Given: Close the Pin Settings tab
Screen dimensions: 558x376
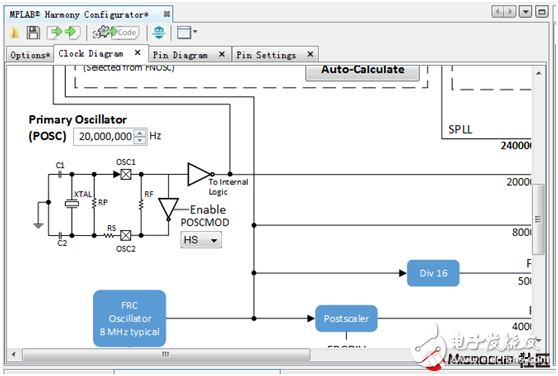Looking at the screenshot, I should pos(310,54).
